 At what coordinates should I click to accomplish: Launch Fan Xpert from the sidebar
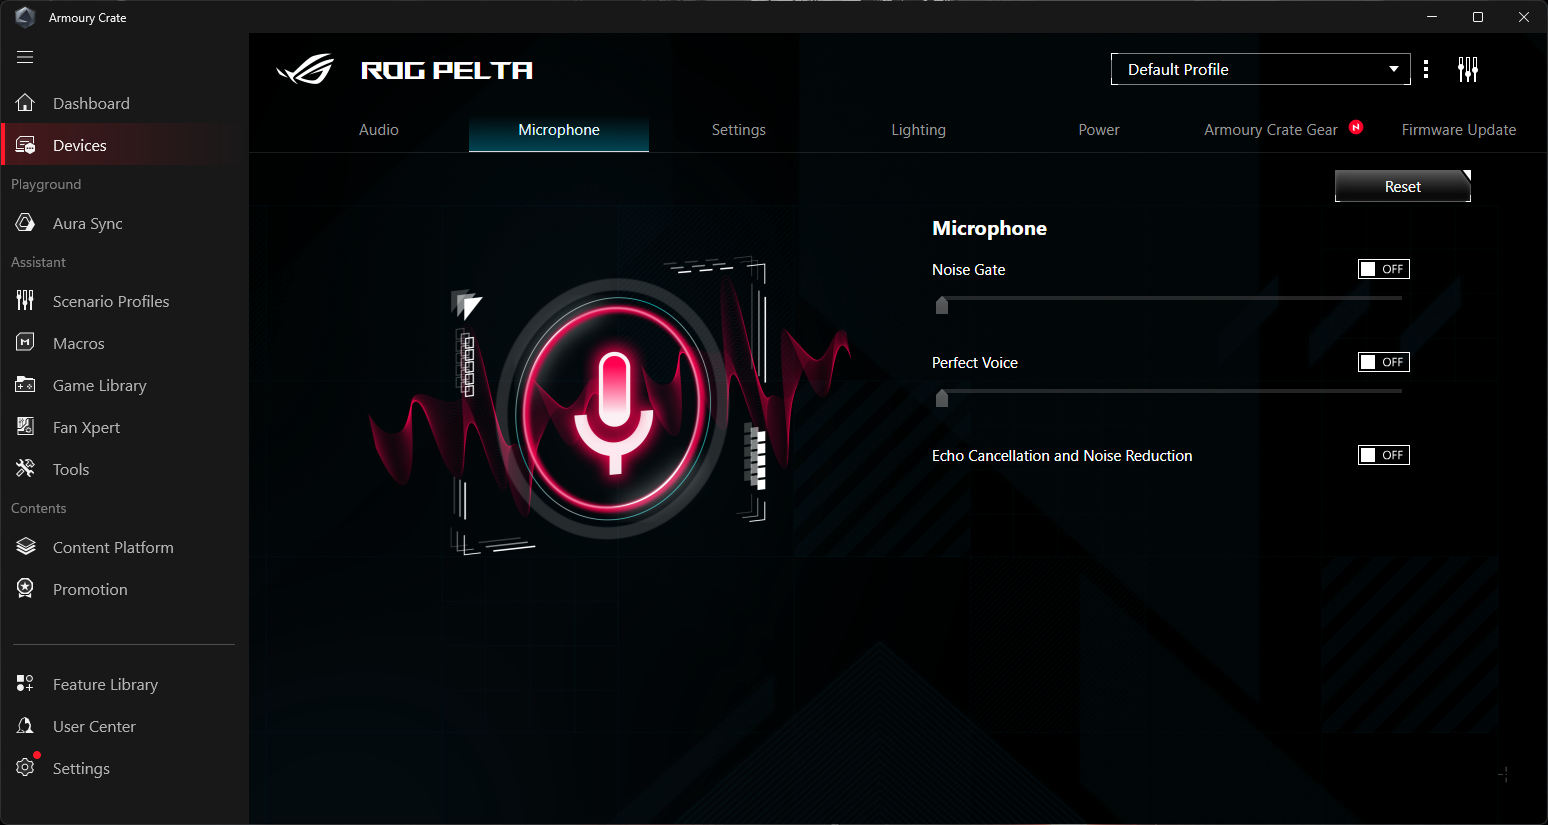86,427
